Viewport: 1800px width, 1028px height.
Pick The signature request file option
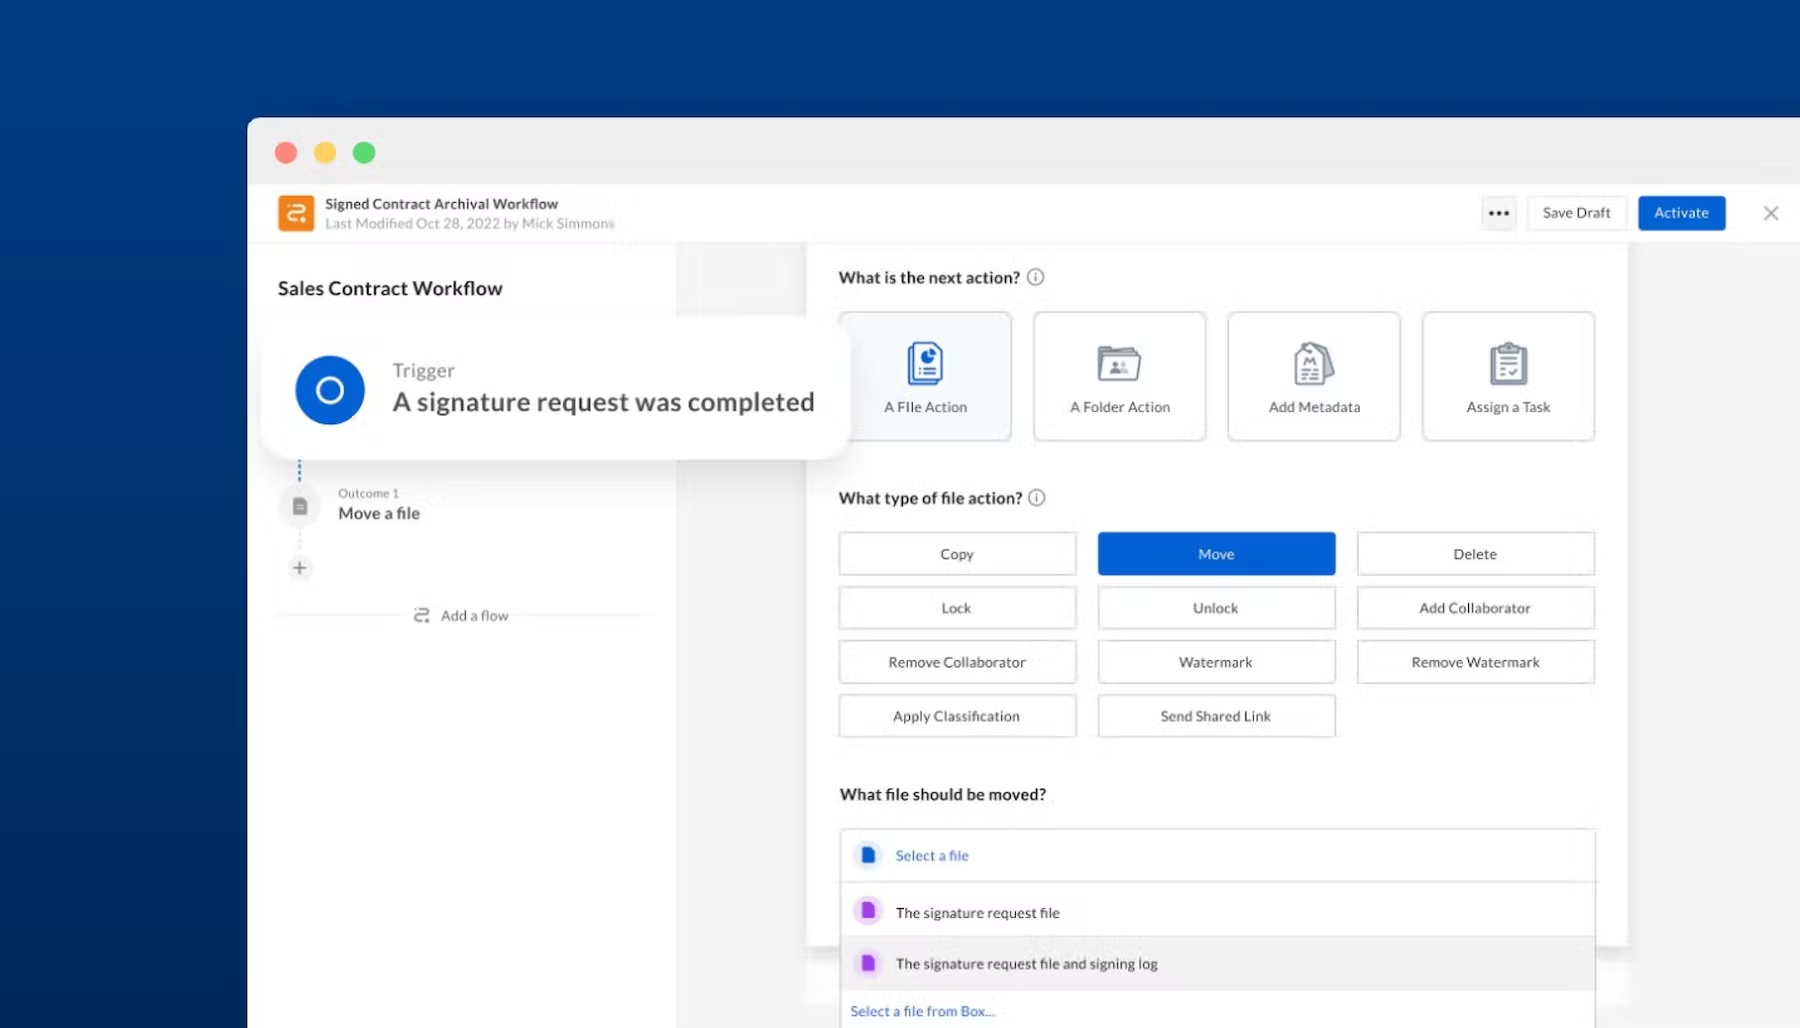point(1217,911)
